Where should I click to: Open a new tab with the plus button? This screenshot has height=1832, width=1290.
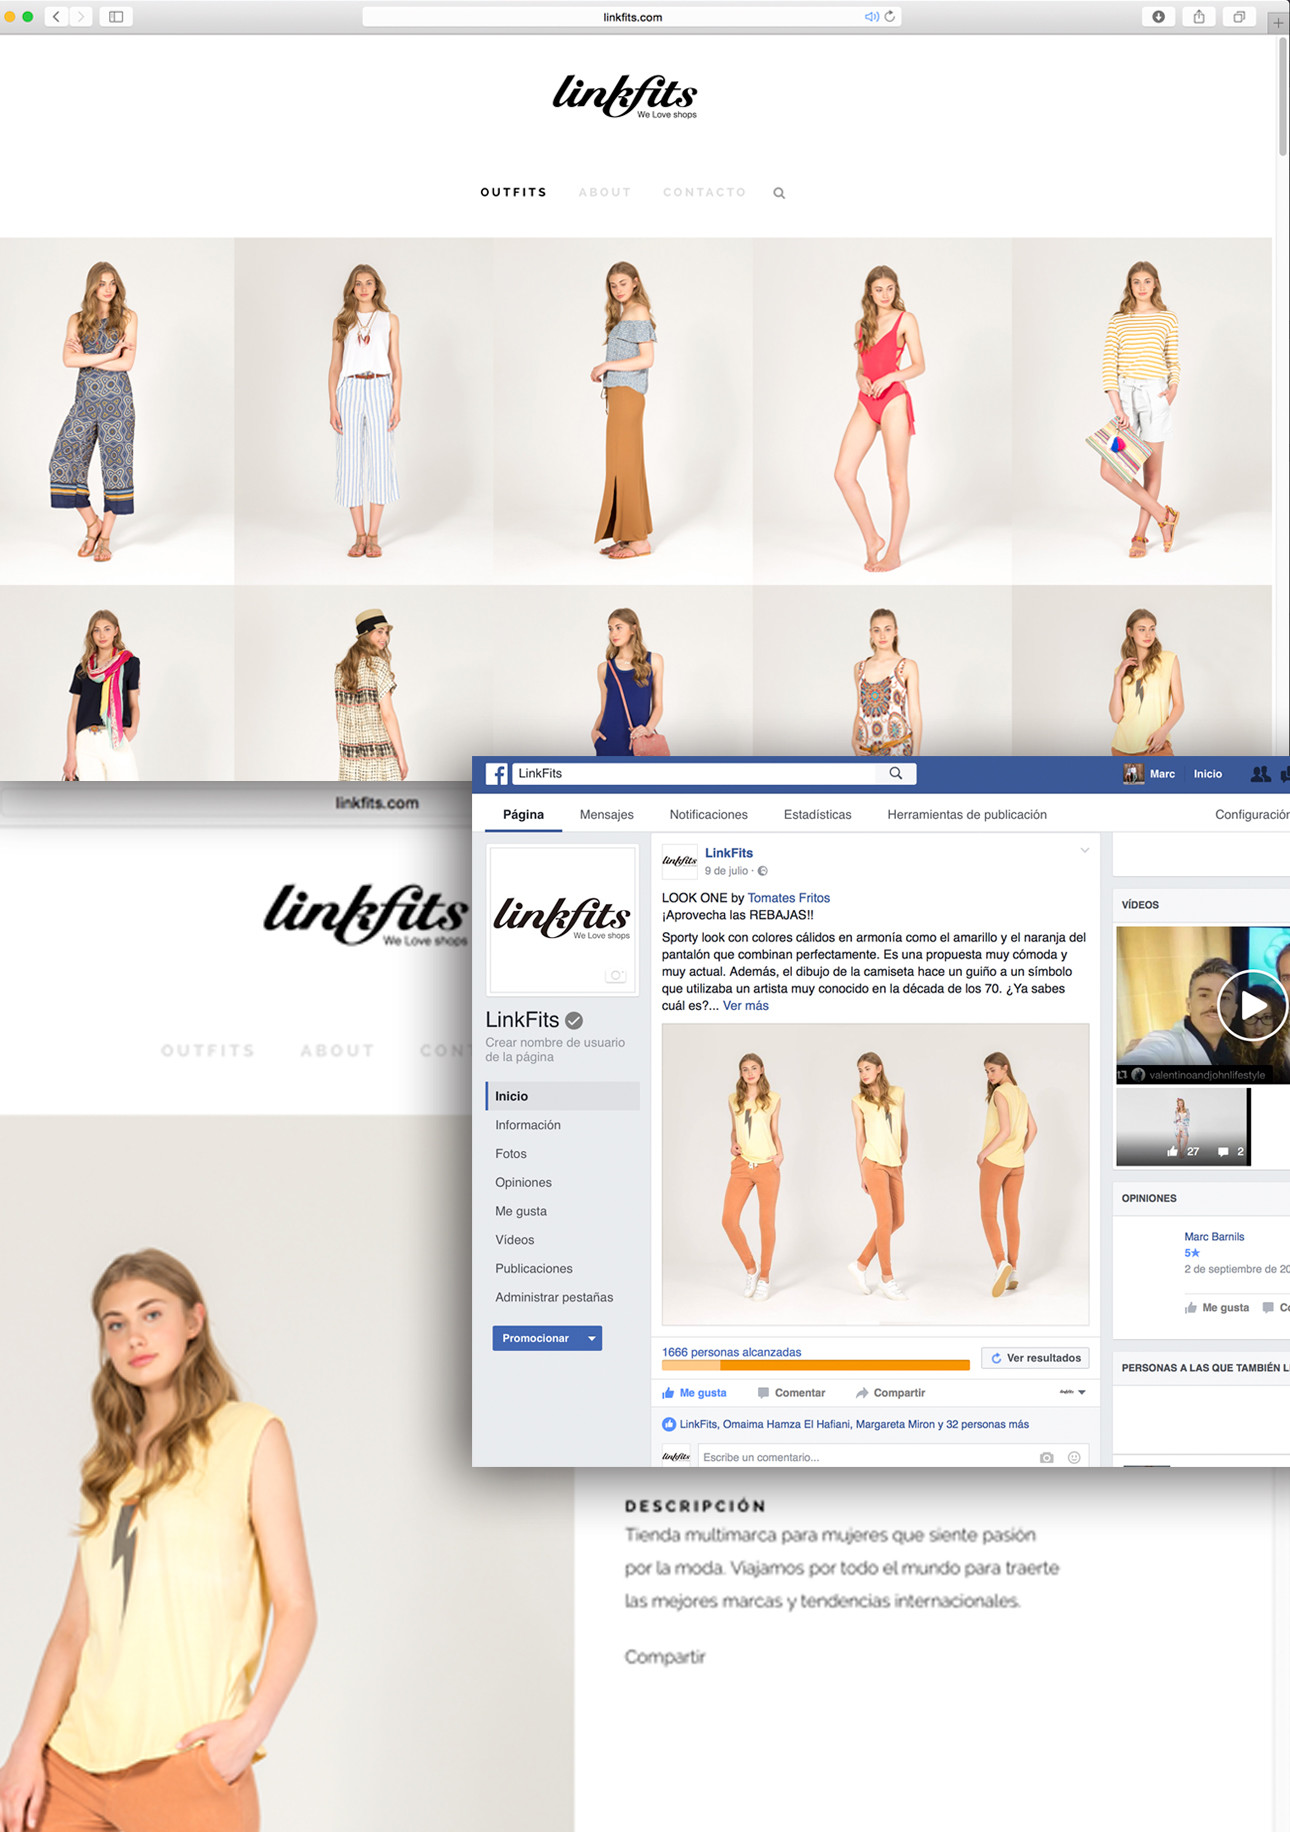[x=1278, y=22]
